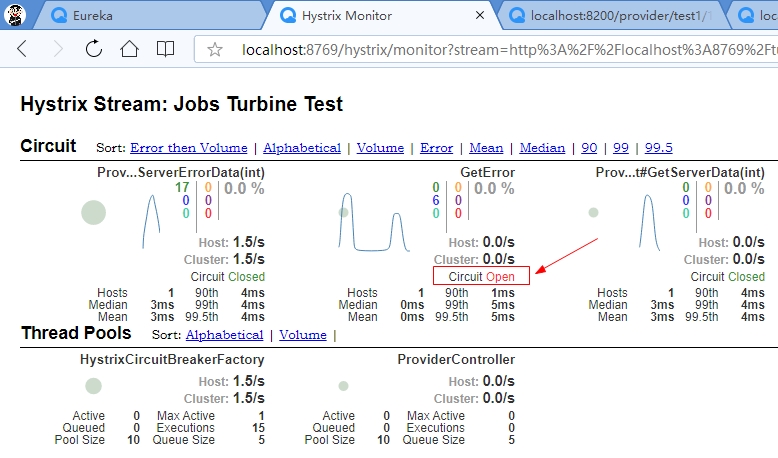778x458 pixels.
Task: Click the small circle of GetServerData circuit
Action: 593,212
